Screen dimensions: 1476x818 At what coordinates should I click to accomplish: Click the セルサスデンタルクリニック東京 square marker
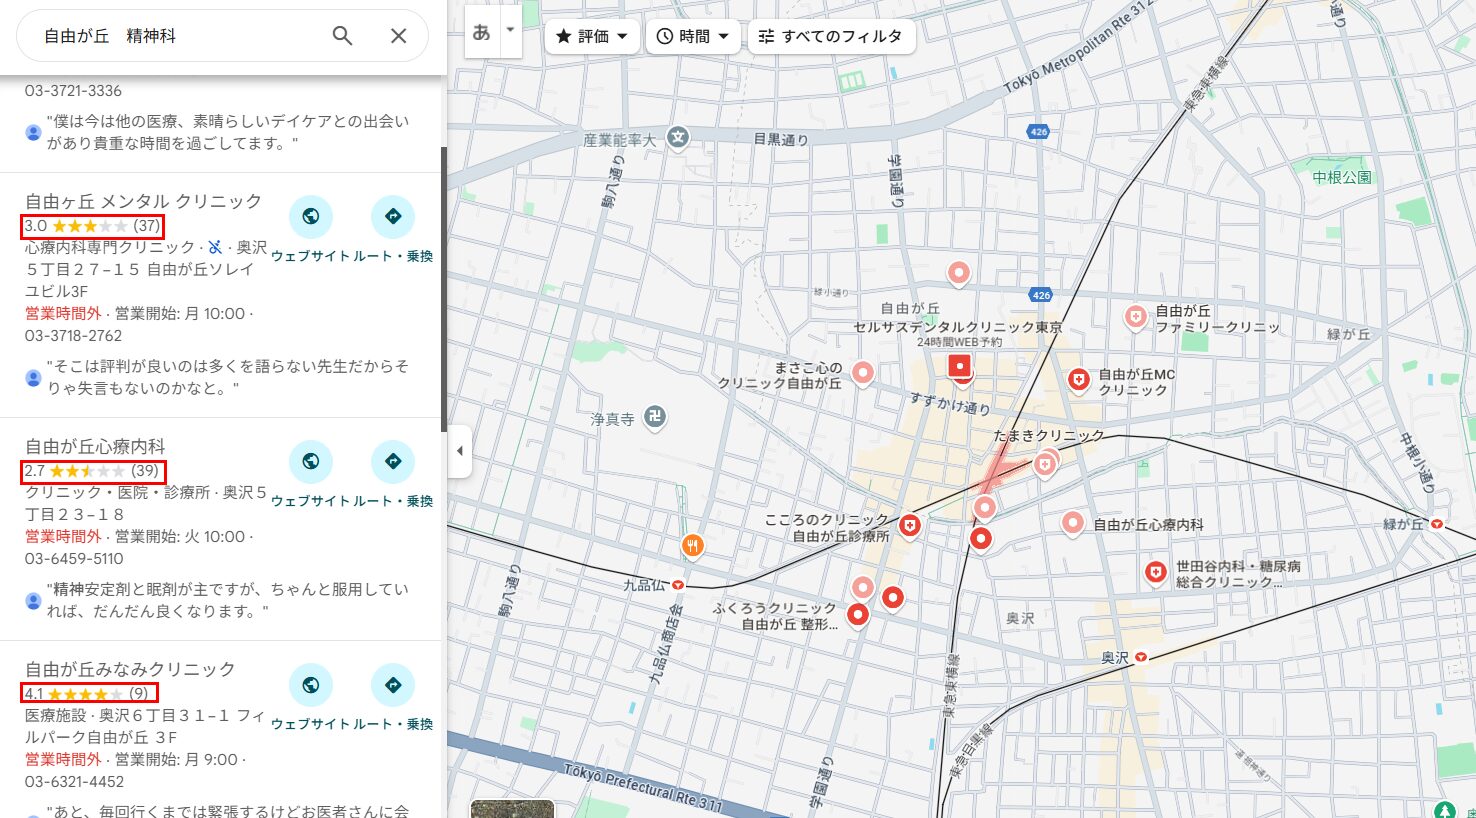point(960,365)
